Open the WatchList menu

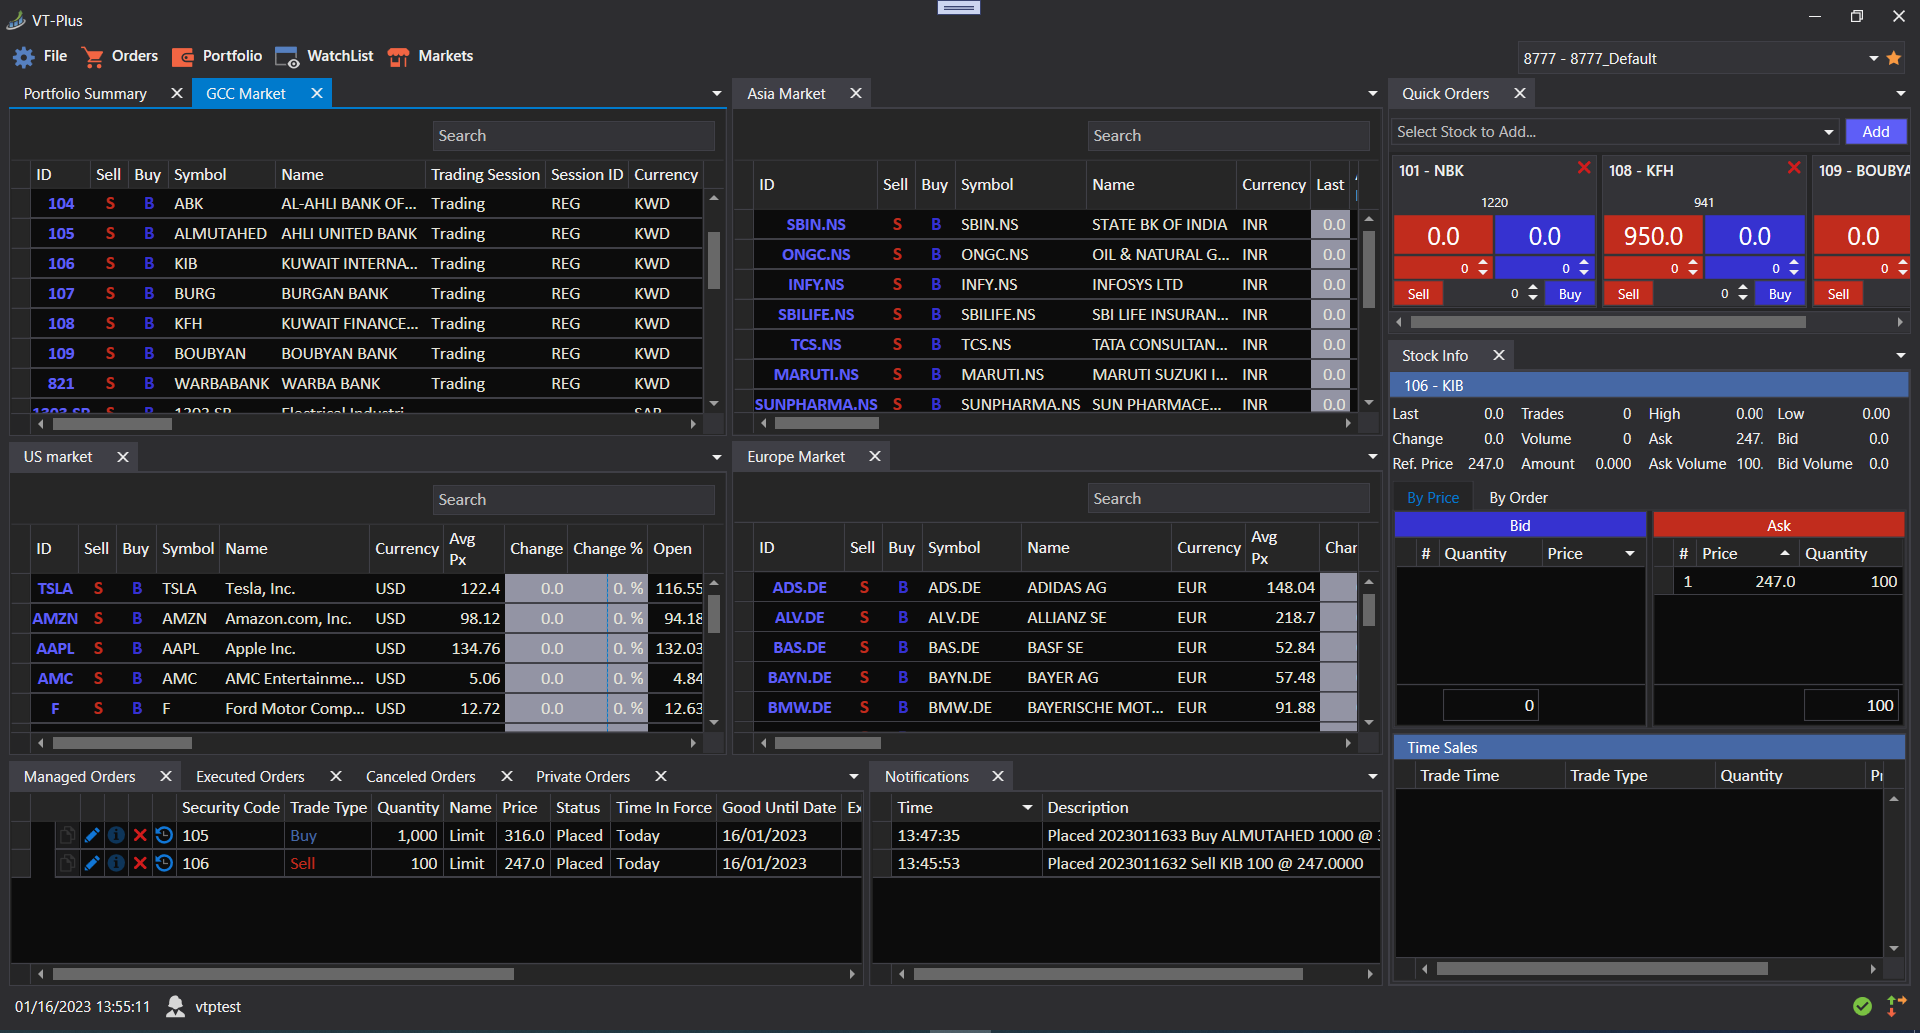point(324,56)
